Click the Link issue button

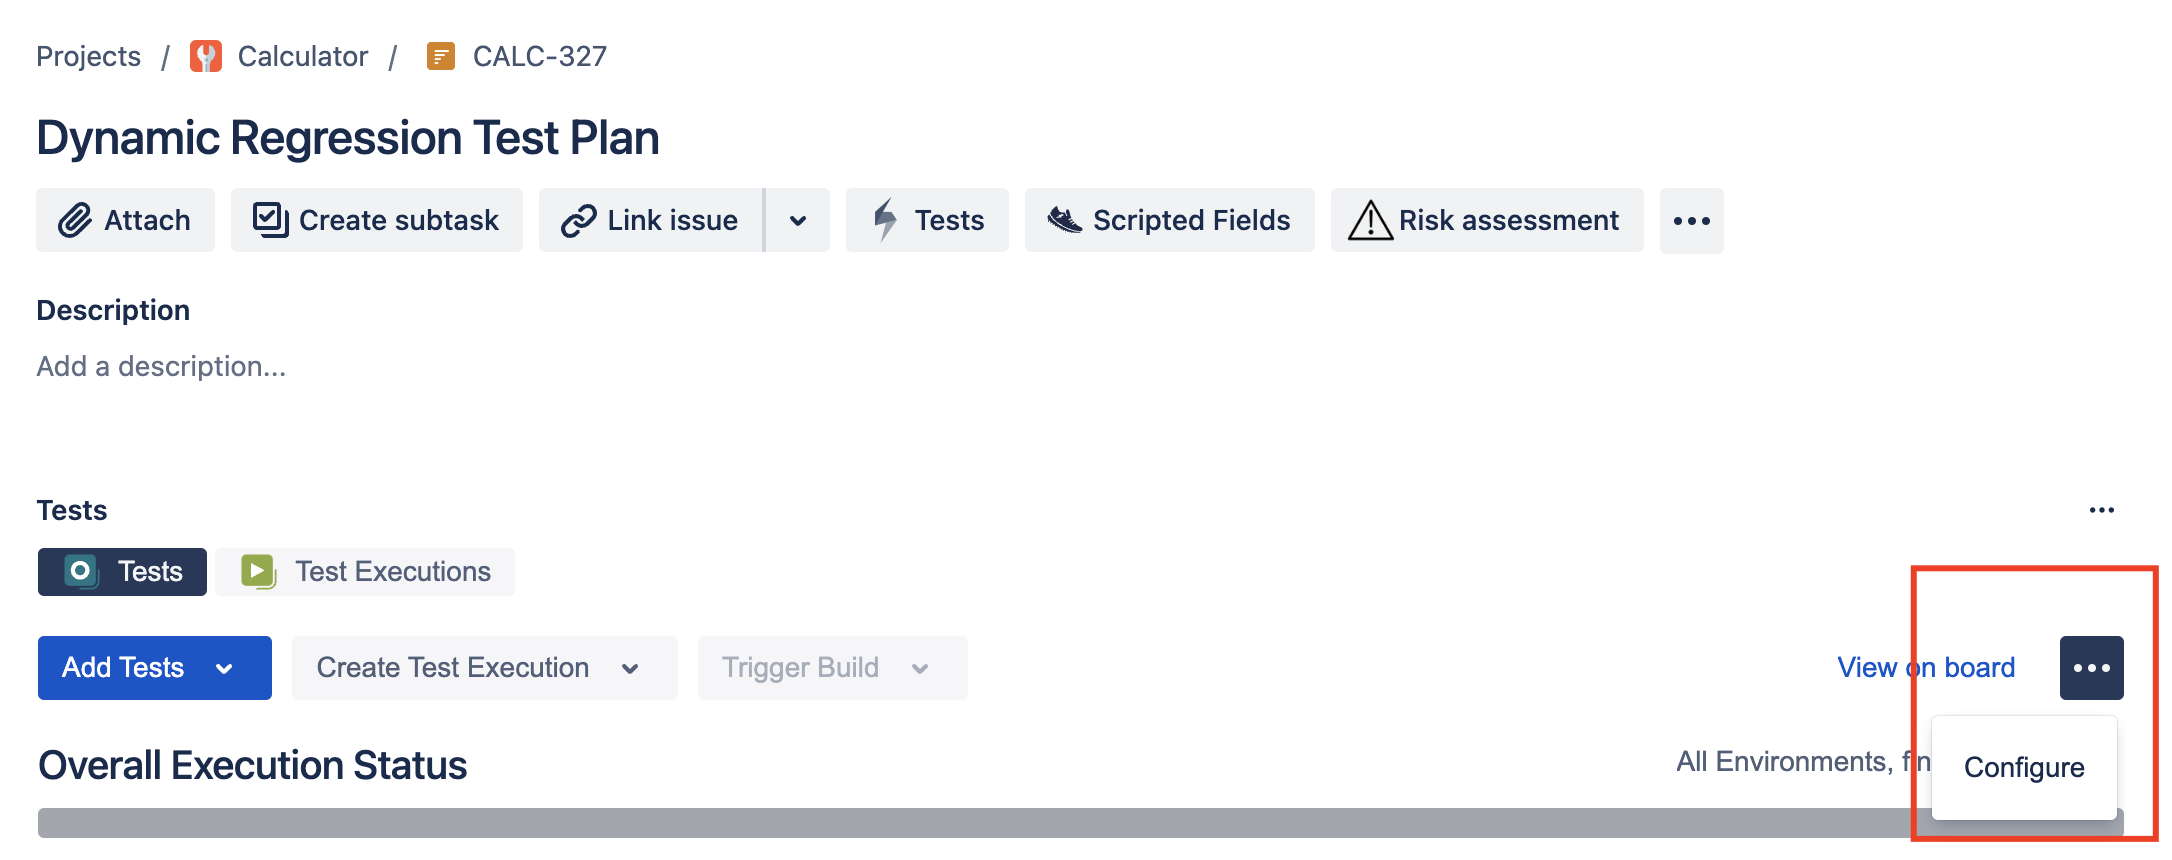[651, 220]
